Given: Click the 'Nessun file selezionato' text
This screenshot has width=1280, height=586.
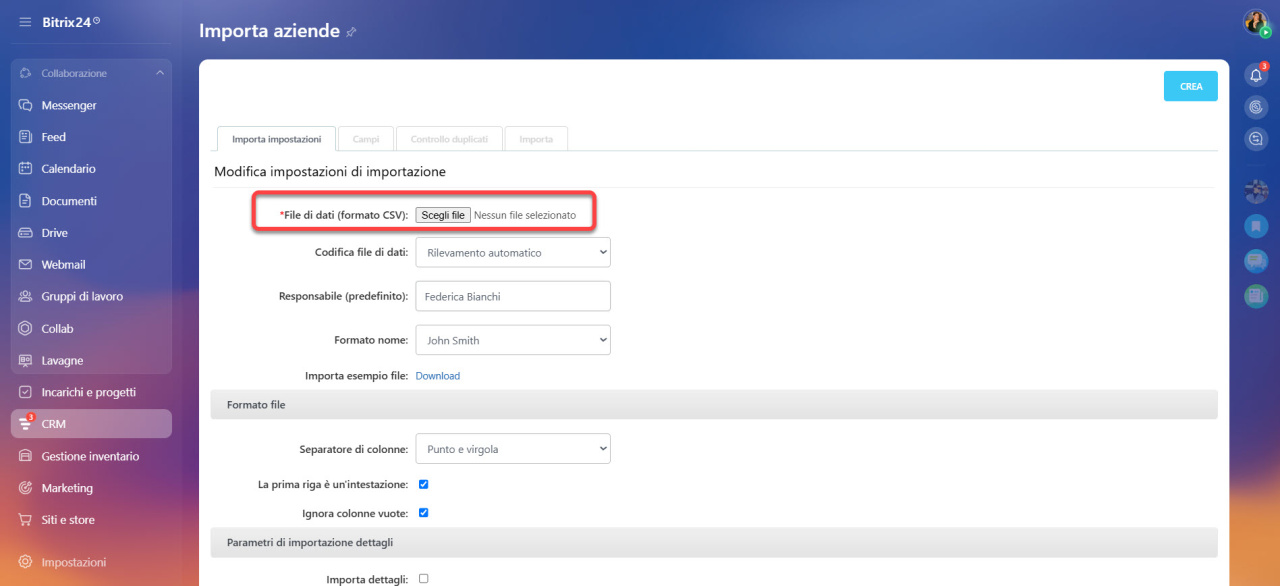Looking at the screenshot, I should 525,215.
